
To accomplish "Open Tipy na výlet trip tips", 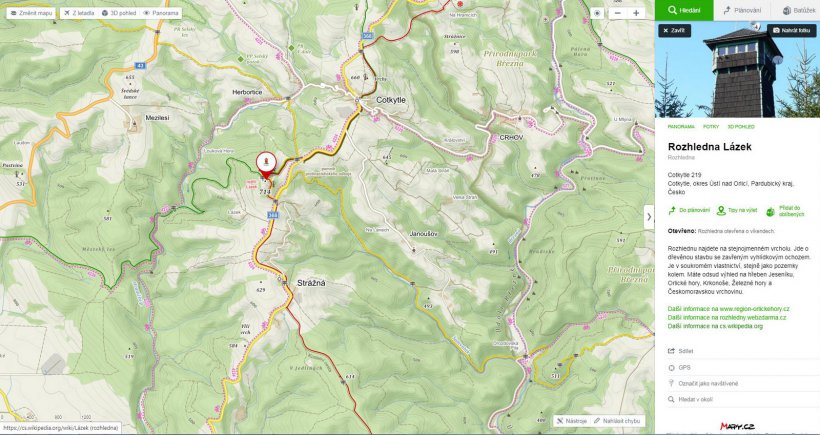I will 737,211.
